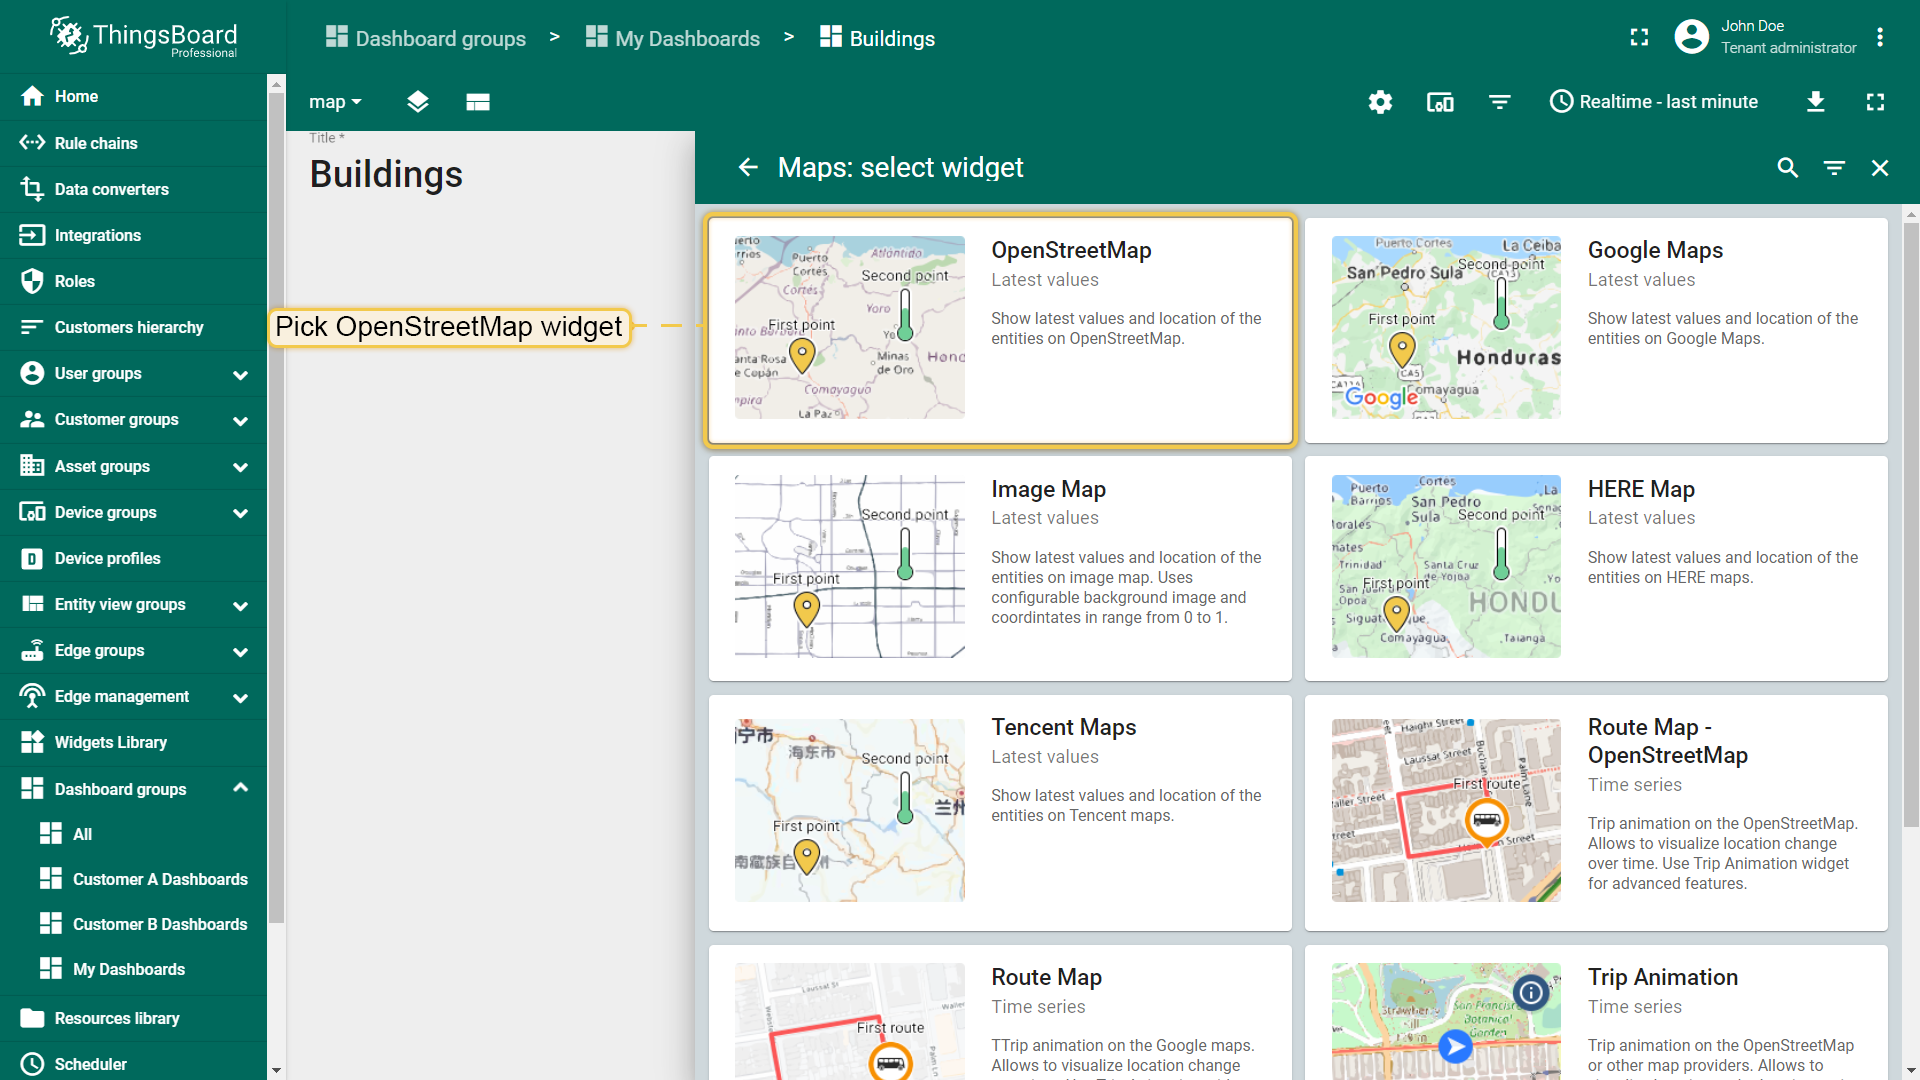The image size is (1920, 1080).
Task: Click My Dashboards breadcrumb
Action: 673,38
